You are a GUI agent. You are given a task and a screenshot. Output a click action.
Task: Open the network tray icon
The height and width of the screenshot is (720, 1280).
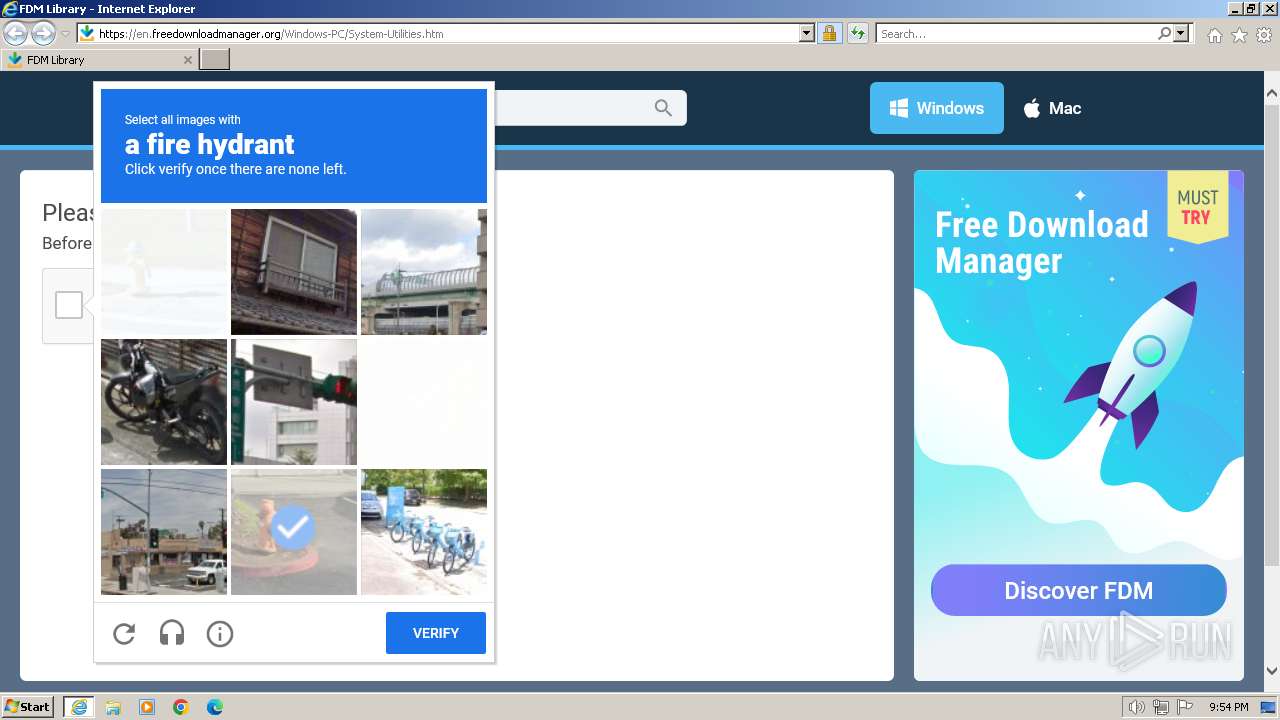click(1161, 707)
